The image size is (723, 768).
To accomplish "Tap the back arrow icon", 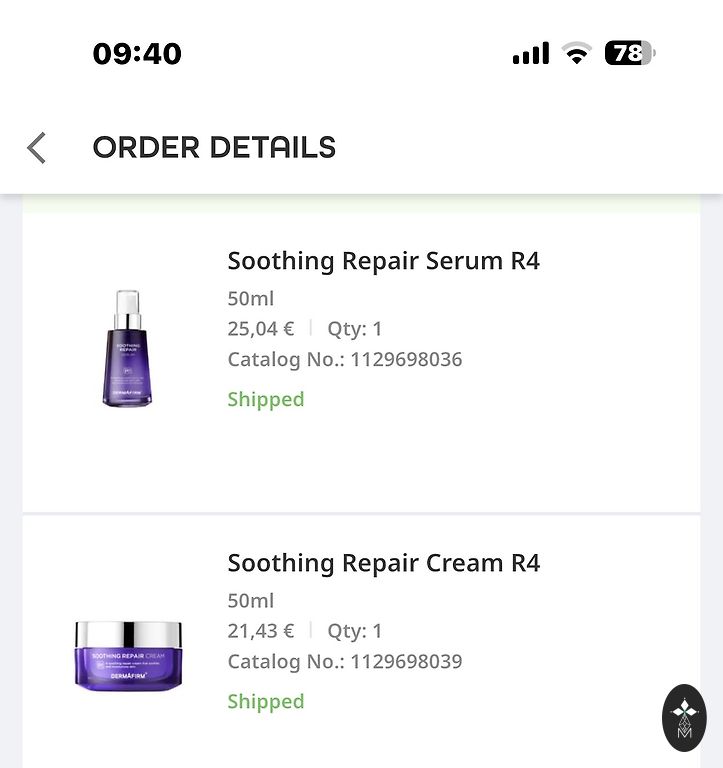I will pyautogui.click(x=37, y=148).
